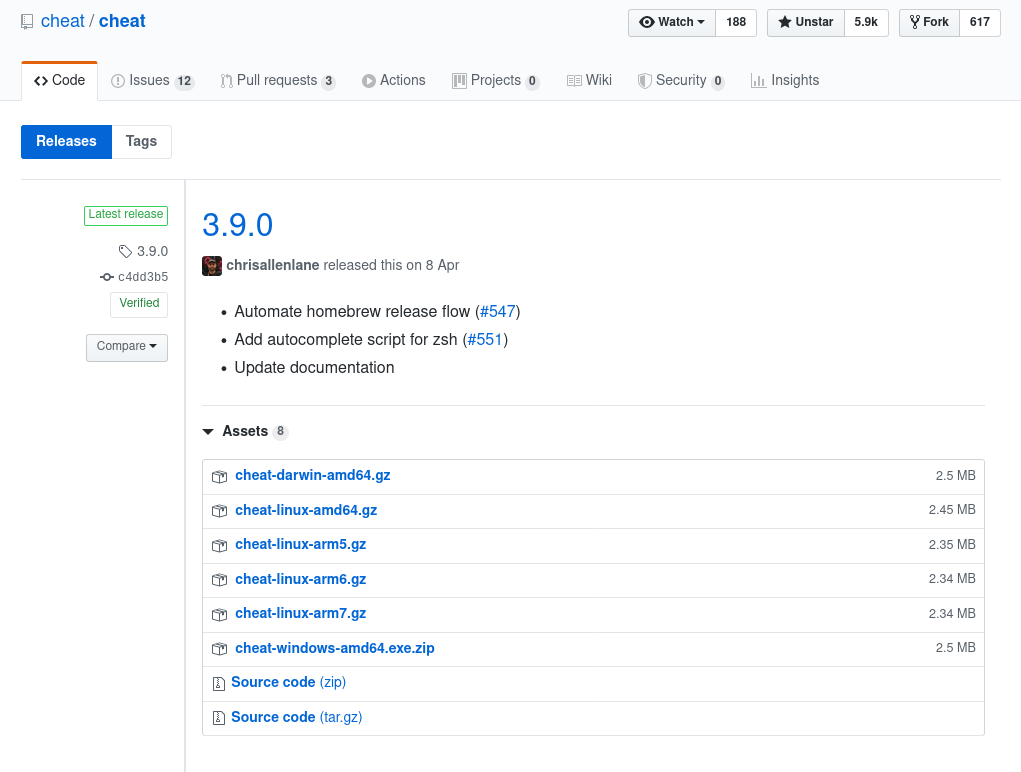
Task: Open the stargazers count 5.9k
Action: tap(866, 23)
